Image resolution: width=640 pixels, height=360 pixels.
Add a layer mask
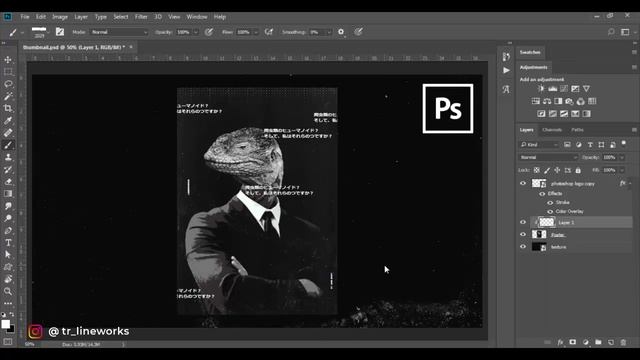[573, 342]
